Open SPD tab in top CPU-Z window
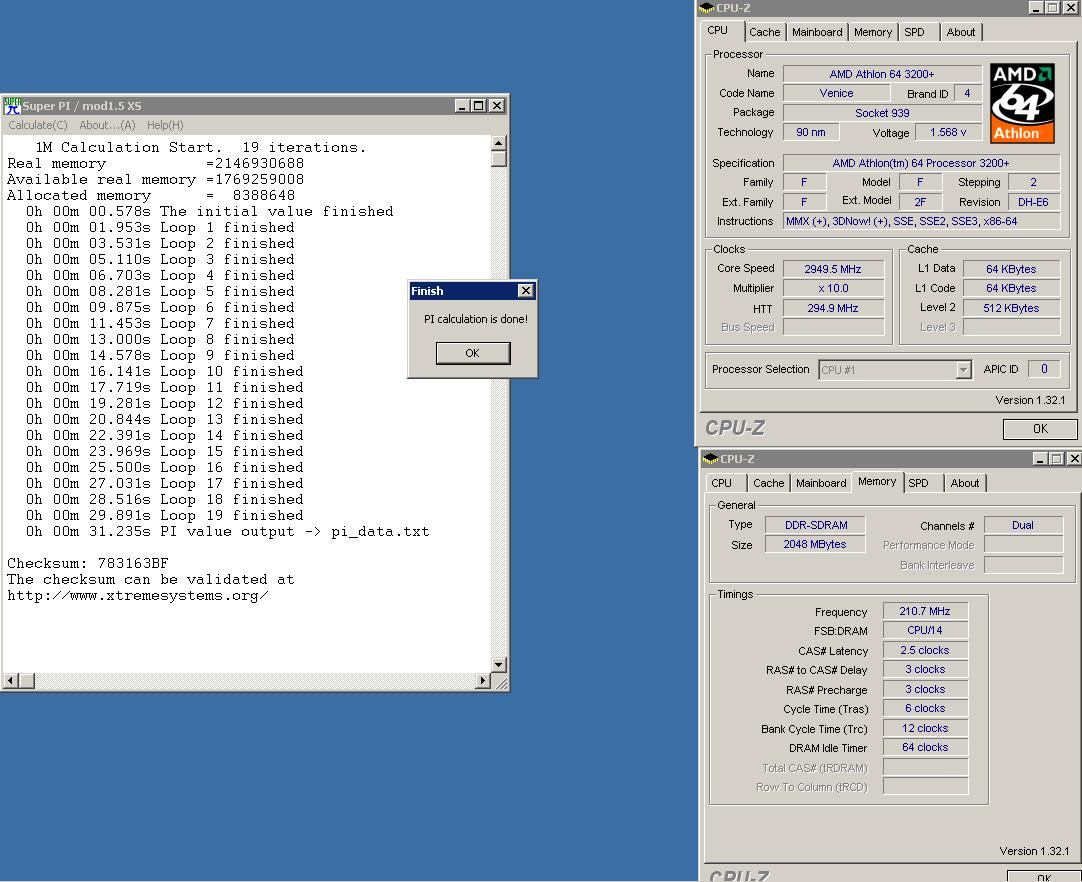Viewport: 1082px width, 882px height. [914, 32]
